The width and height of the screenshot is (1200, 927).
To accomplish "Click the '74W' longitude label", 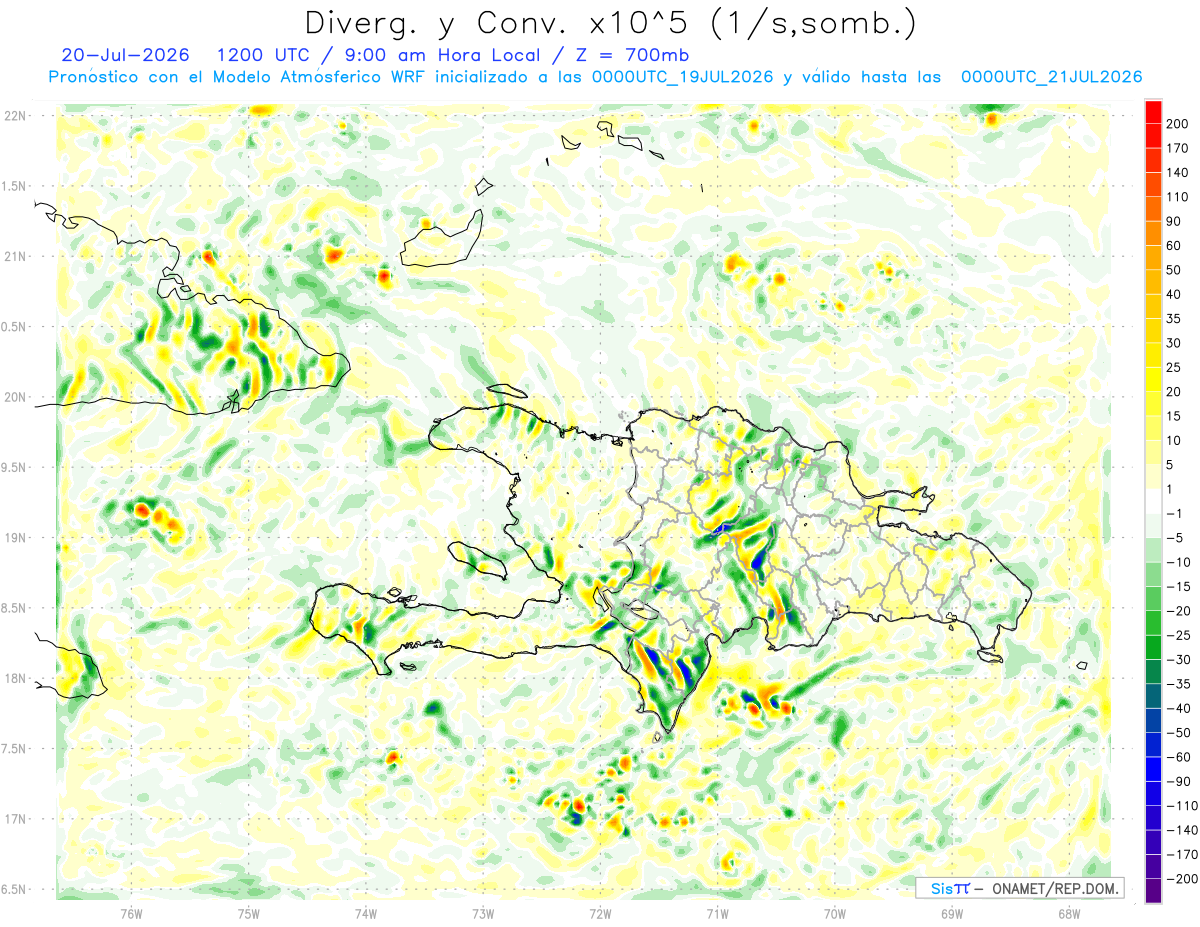I will [365, 914].
